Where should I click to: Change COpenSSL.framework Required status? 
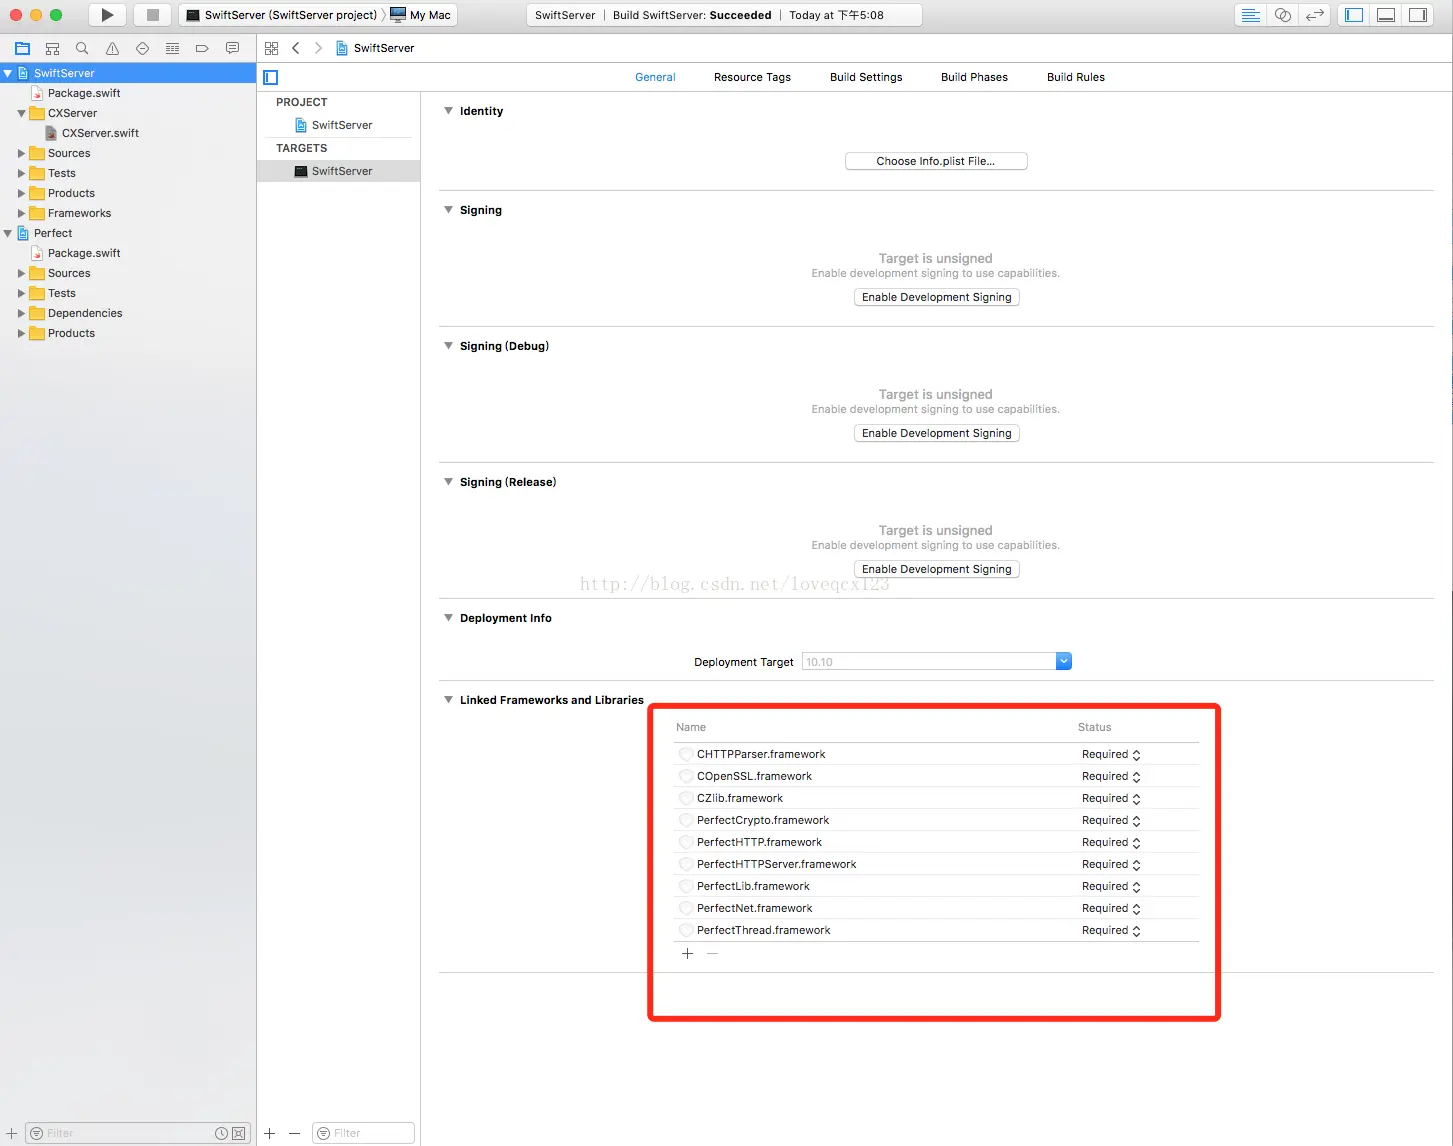(1111, 776)
